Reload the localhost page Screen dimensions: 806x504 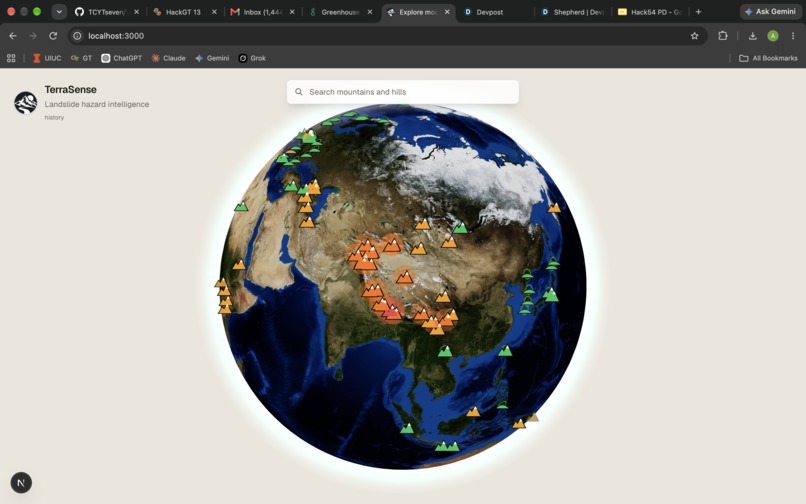[x=53, y=35]
